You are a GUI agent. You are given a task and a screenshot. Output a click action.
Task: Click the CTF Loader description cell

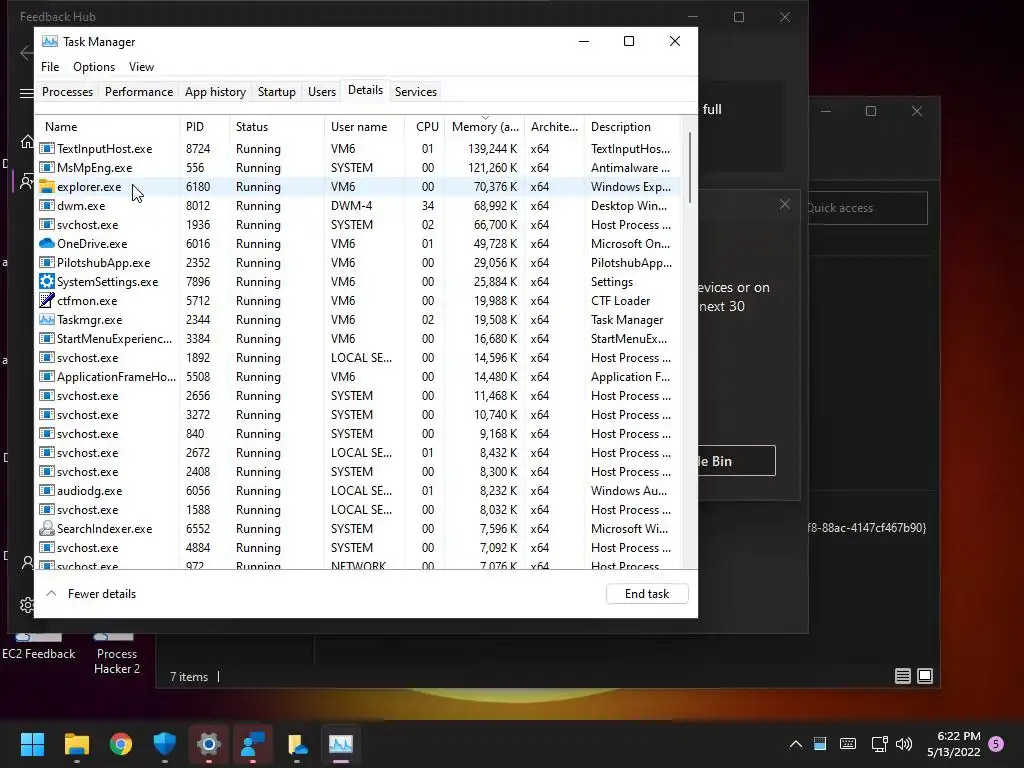tap(620, 300)
